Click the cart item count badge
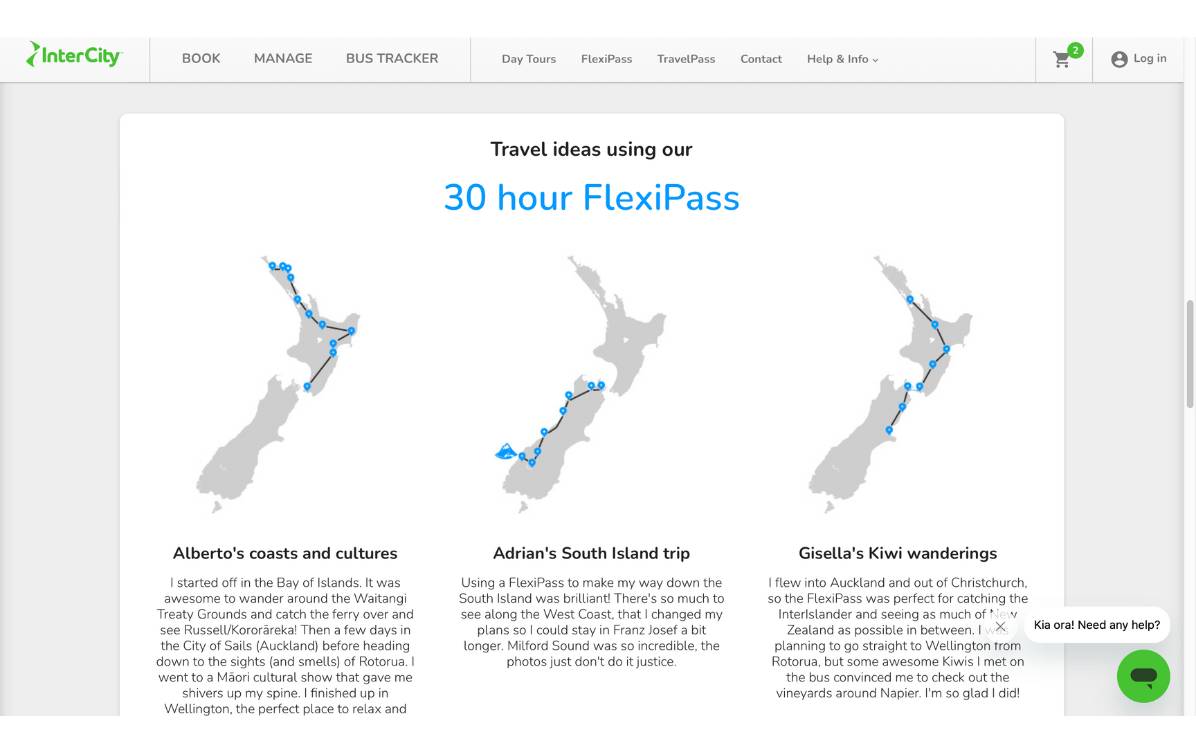 [x=1075, y=50]
